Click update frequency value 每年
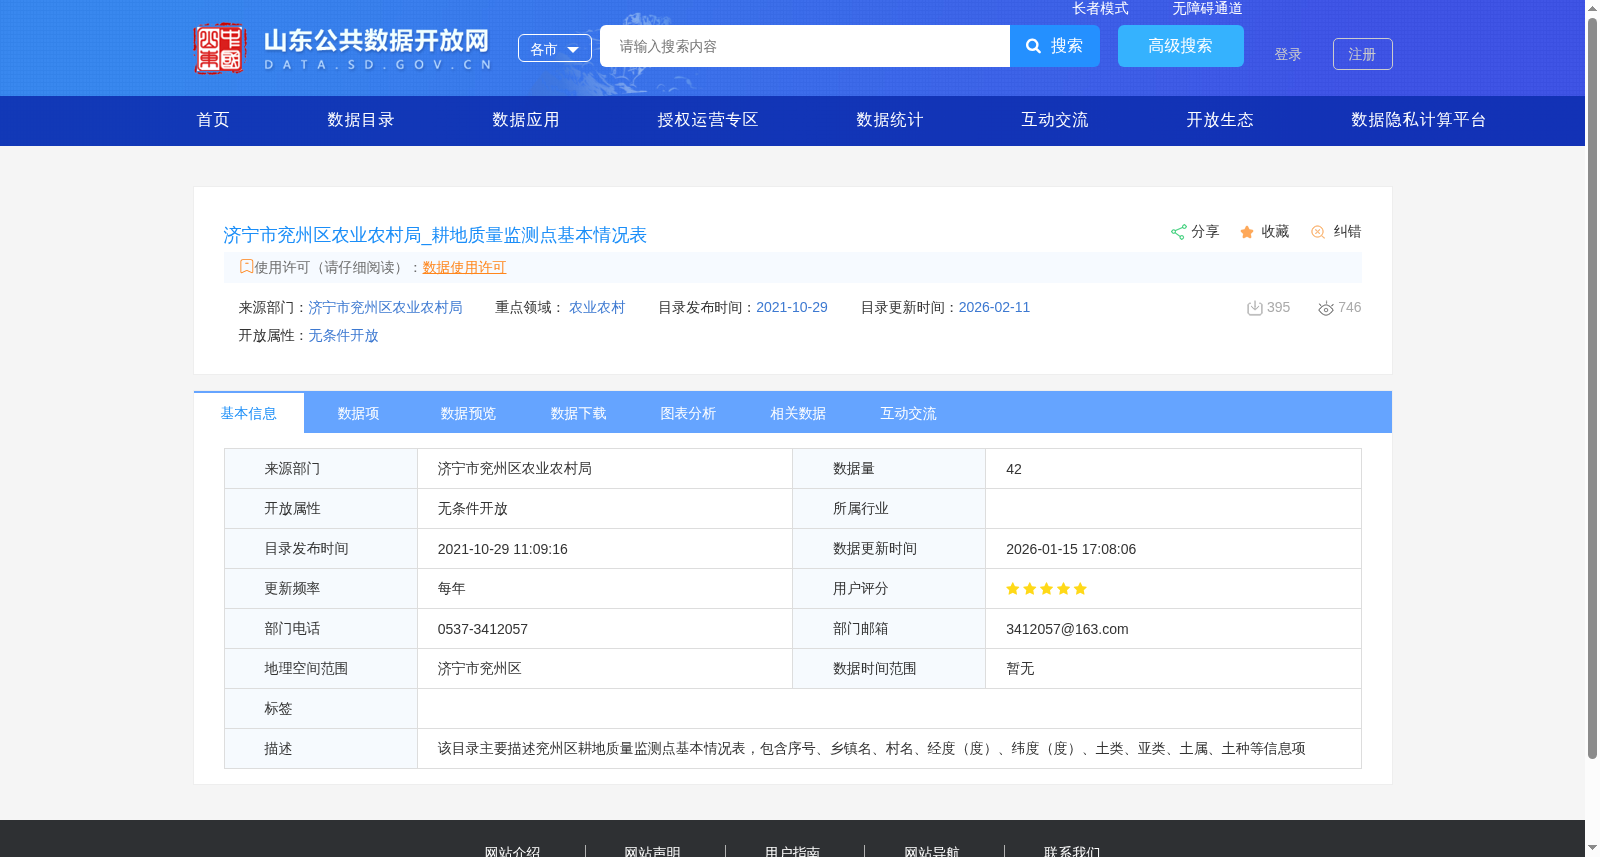The height and width of the screenshot is (857, 1600). point(451,589)
